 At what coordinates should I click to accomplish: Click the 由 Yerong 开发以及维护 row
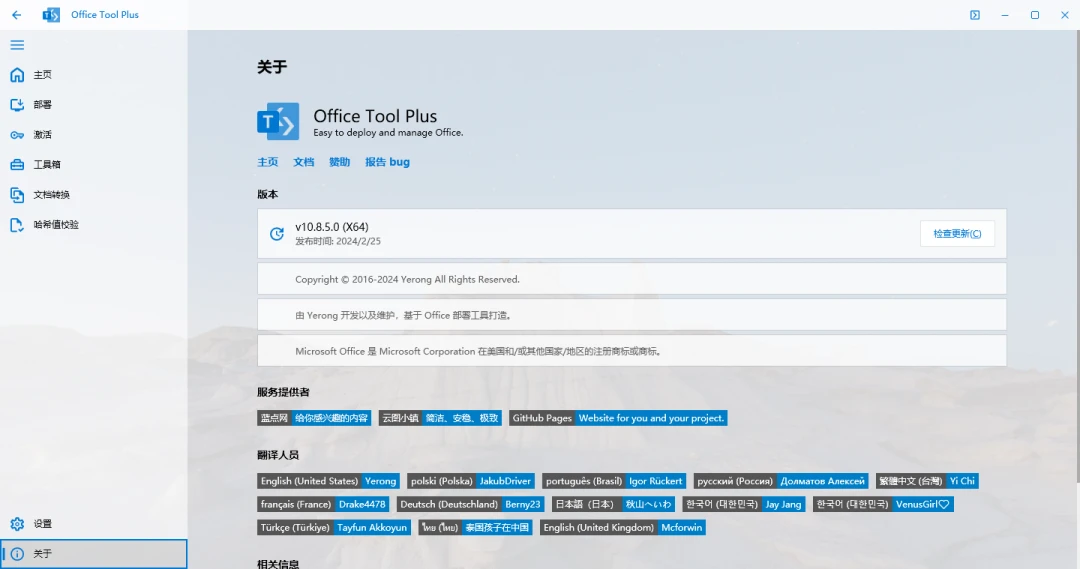click(x=632, y=315)
